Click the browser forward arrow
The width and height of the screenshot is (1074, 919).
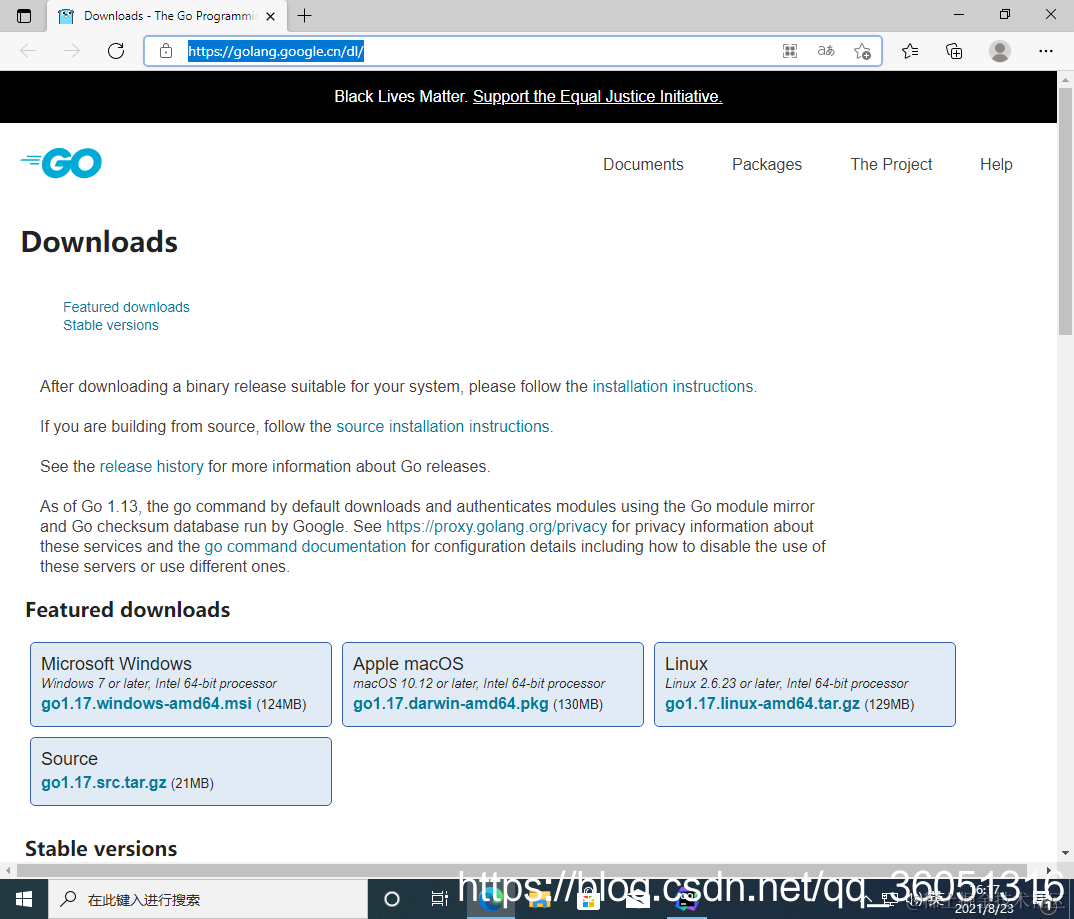pos(72,51)
